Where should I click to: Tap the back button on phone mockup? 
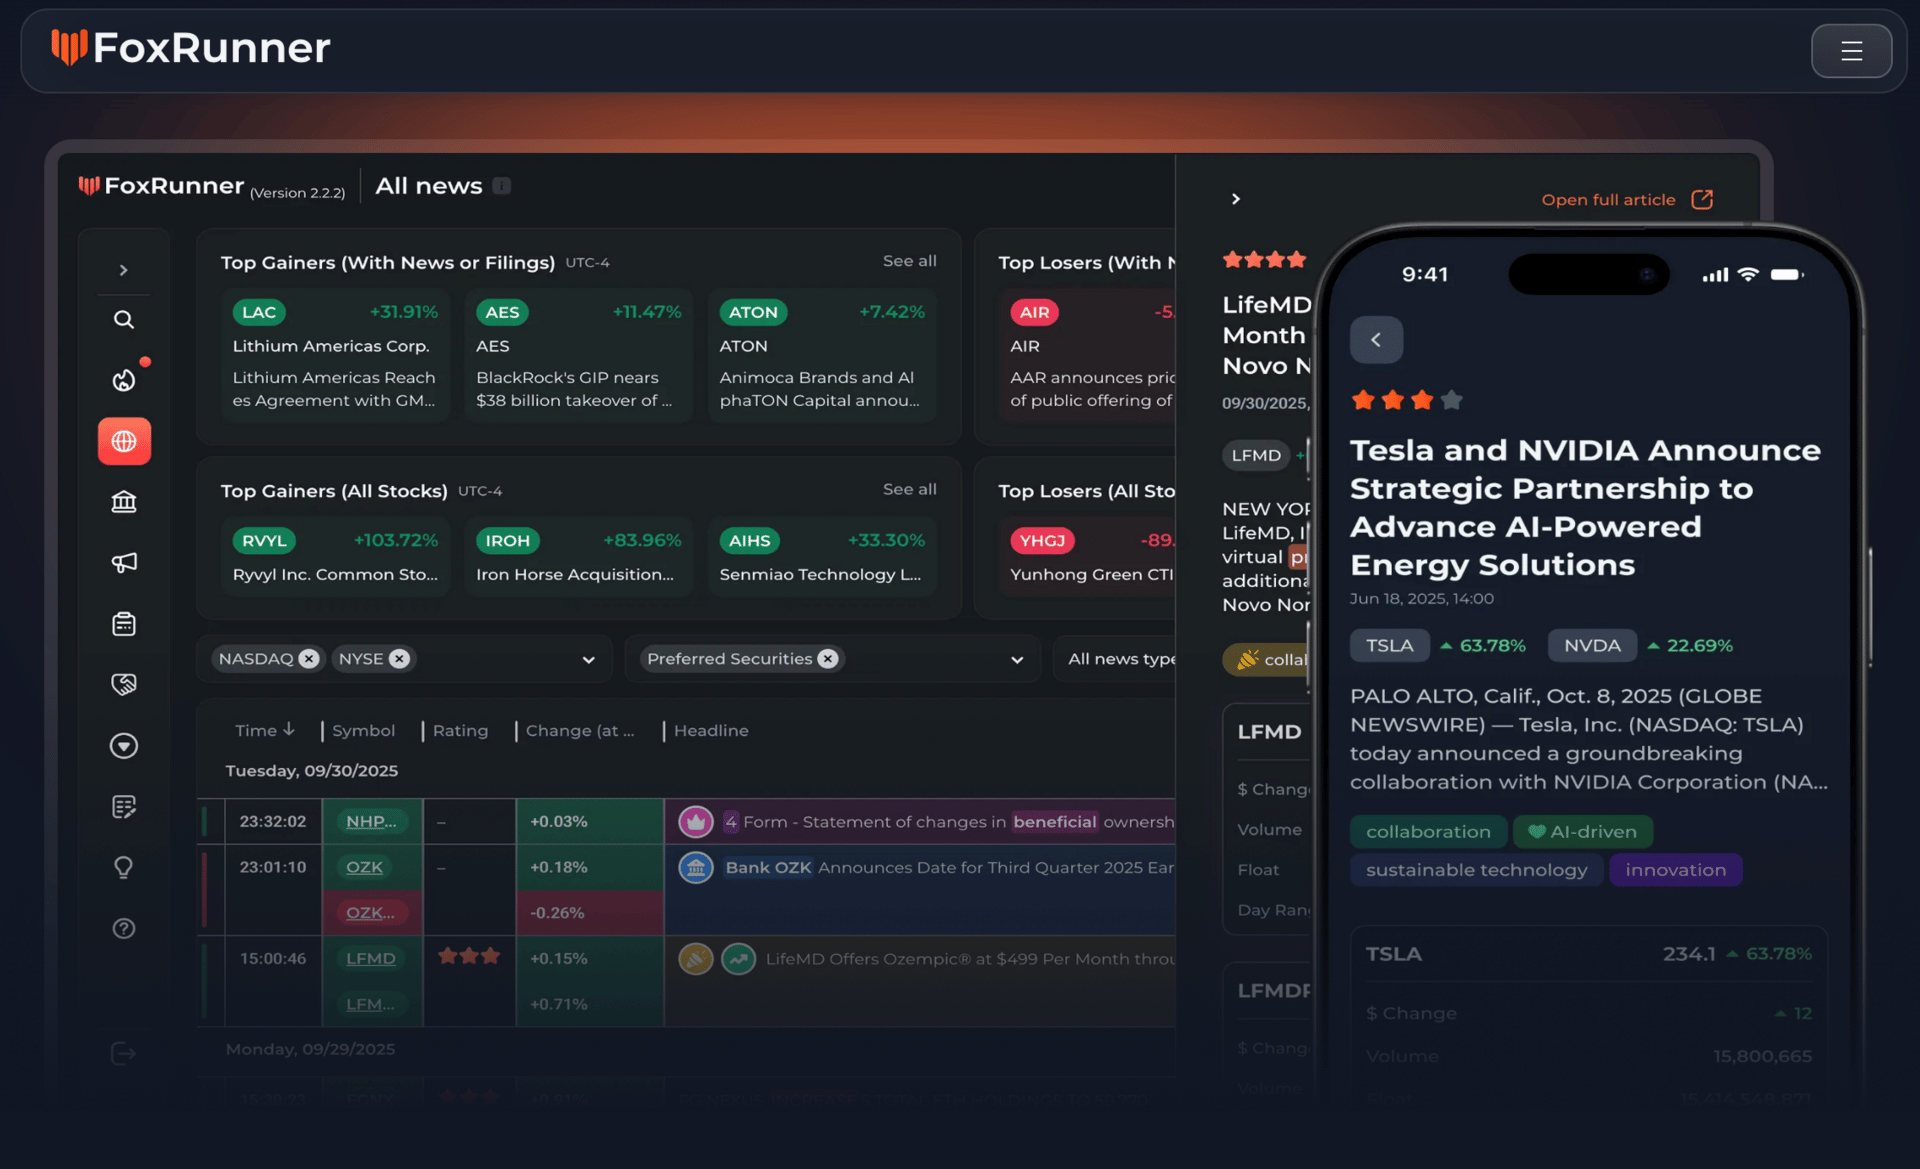(1376, 340)
